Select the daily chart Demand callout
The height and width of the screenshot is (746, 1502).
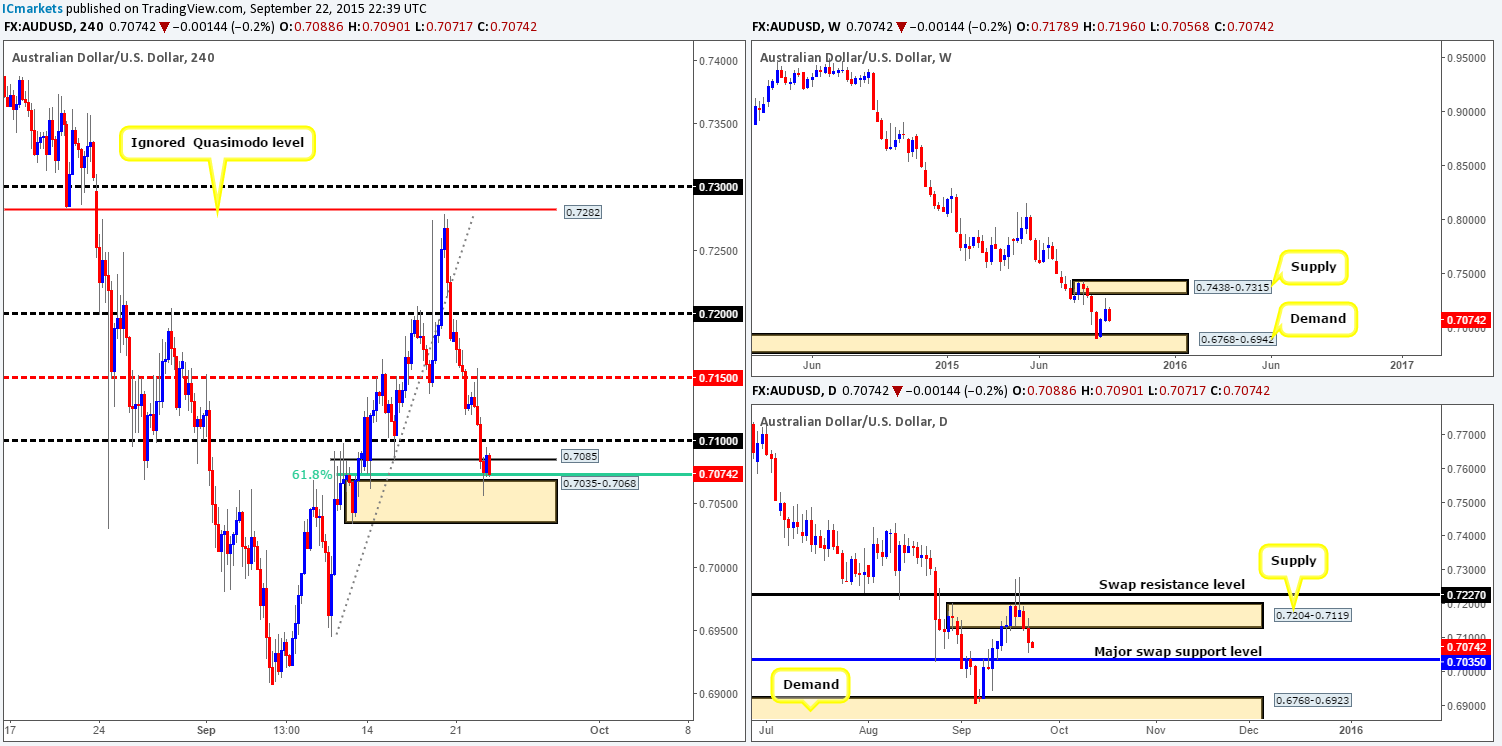click(x=811, y=685)
